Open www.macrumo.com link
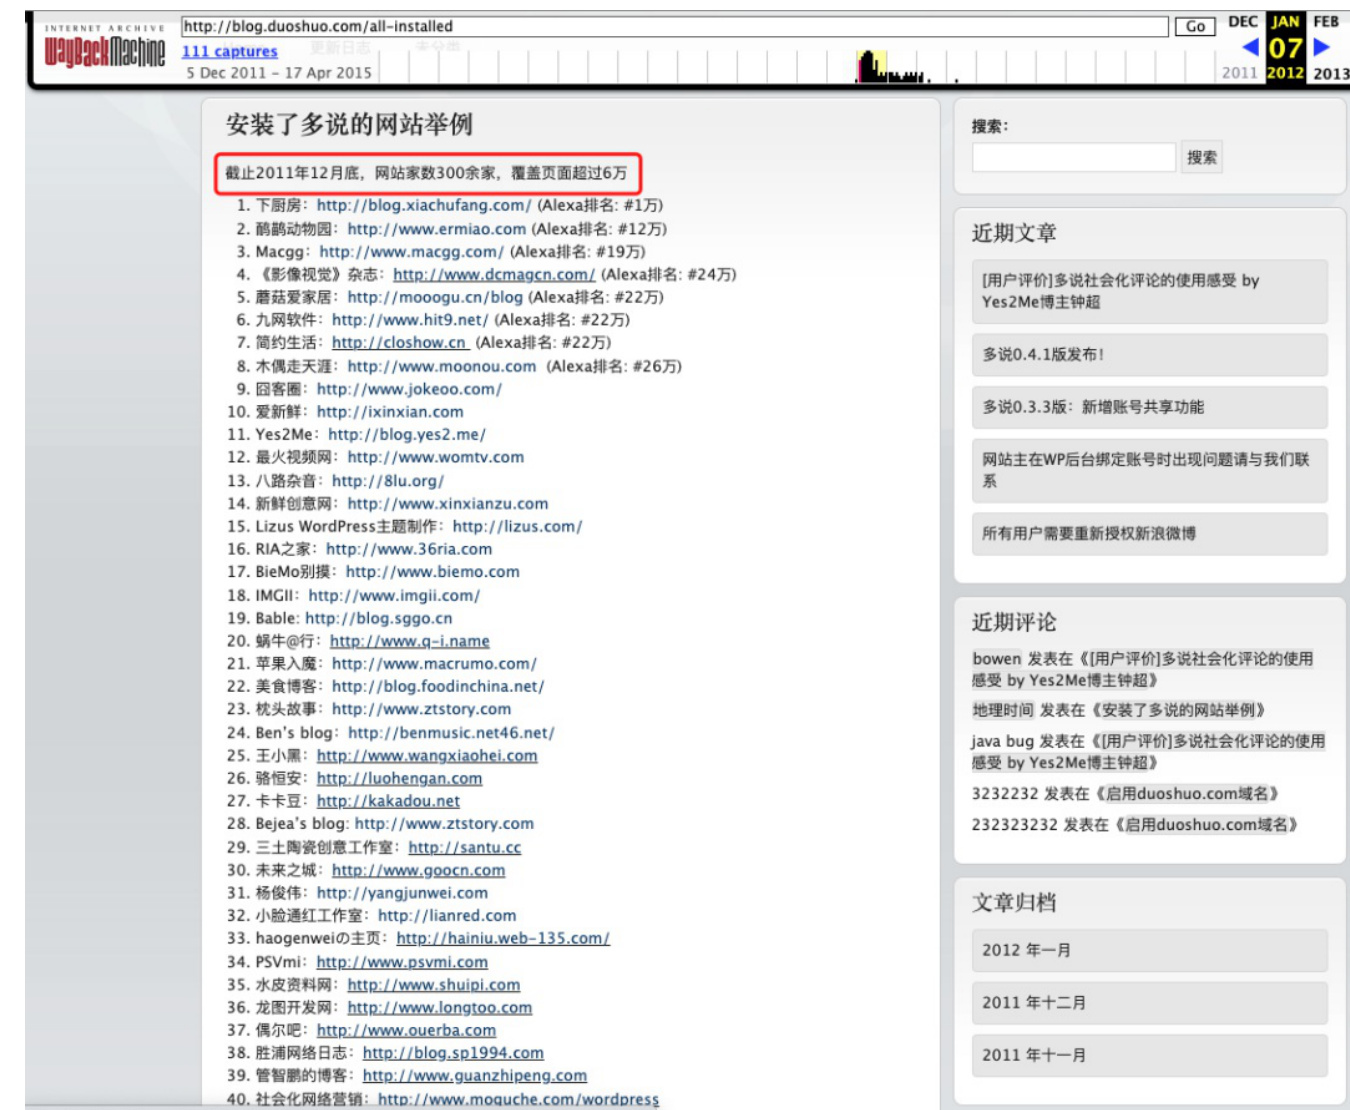This screenshot has height=1110, width=1350. (x=434, y=663)
